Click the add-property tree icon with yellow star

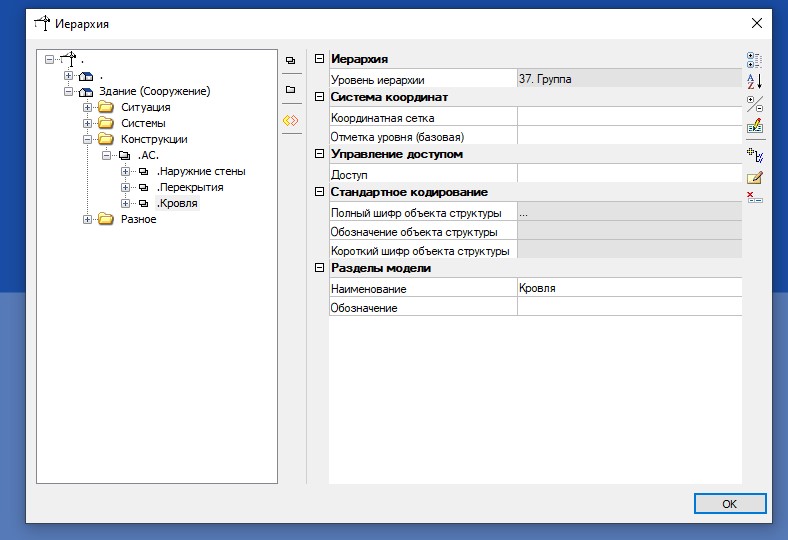tap(755, 154)
